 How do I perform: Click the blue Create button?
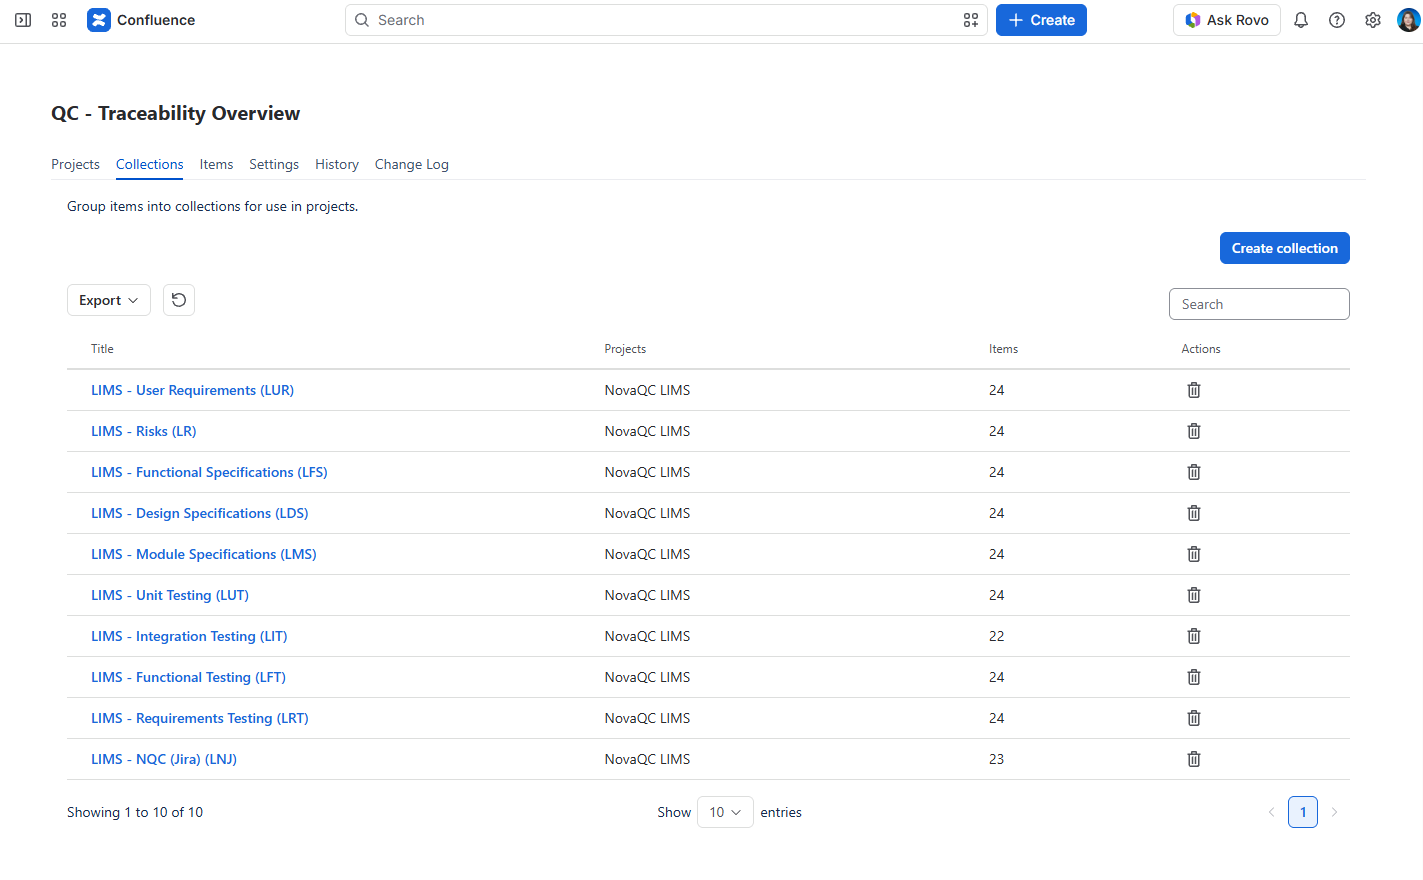tap(1041, 20)
